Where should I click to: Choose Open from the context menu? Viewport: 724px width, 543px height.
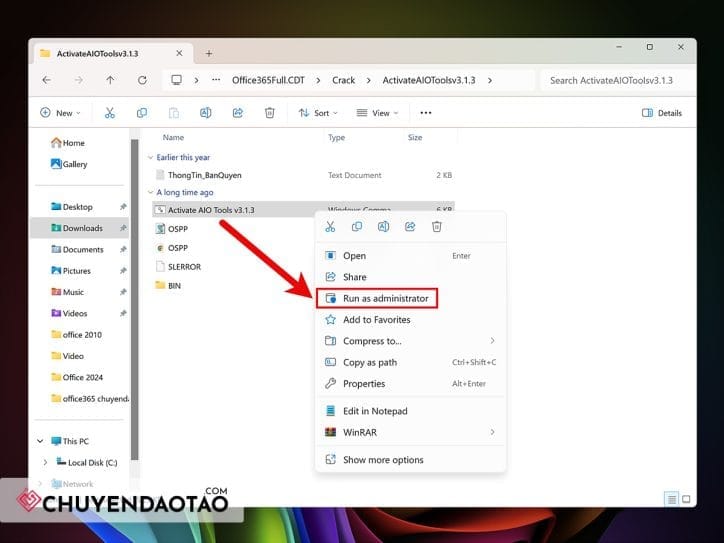tap(410, 256)
